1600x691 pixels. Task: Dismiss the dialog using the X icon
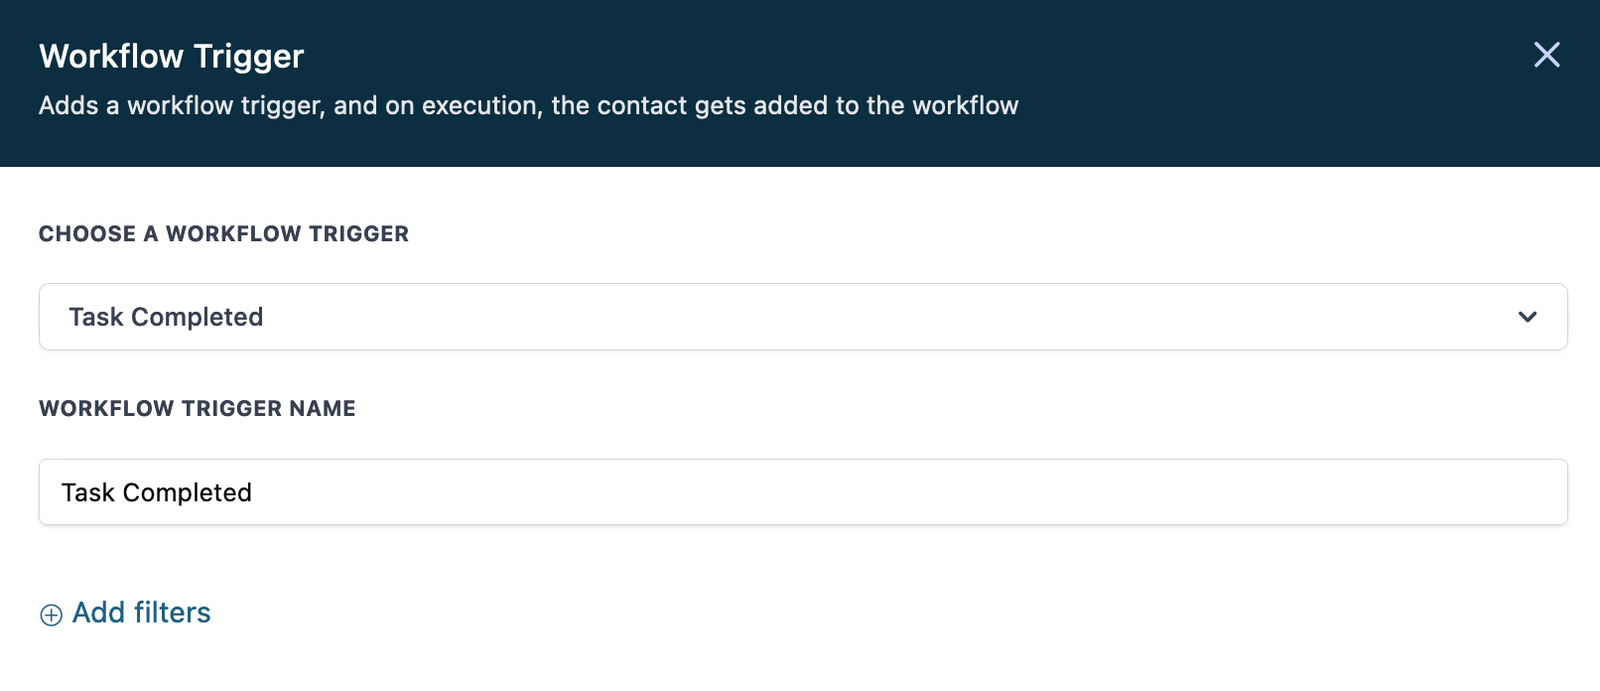(1546, 55)
